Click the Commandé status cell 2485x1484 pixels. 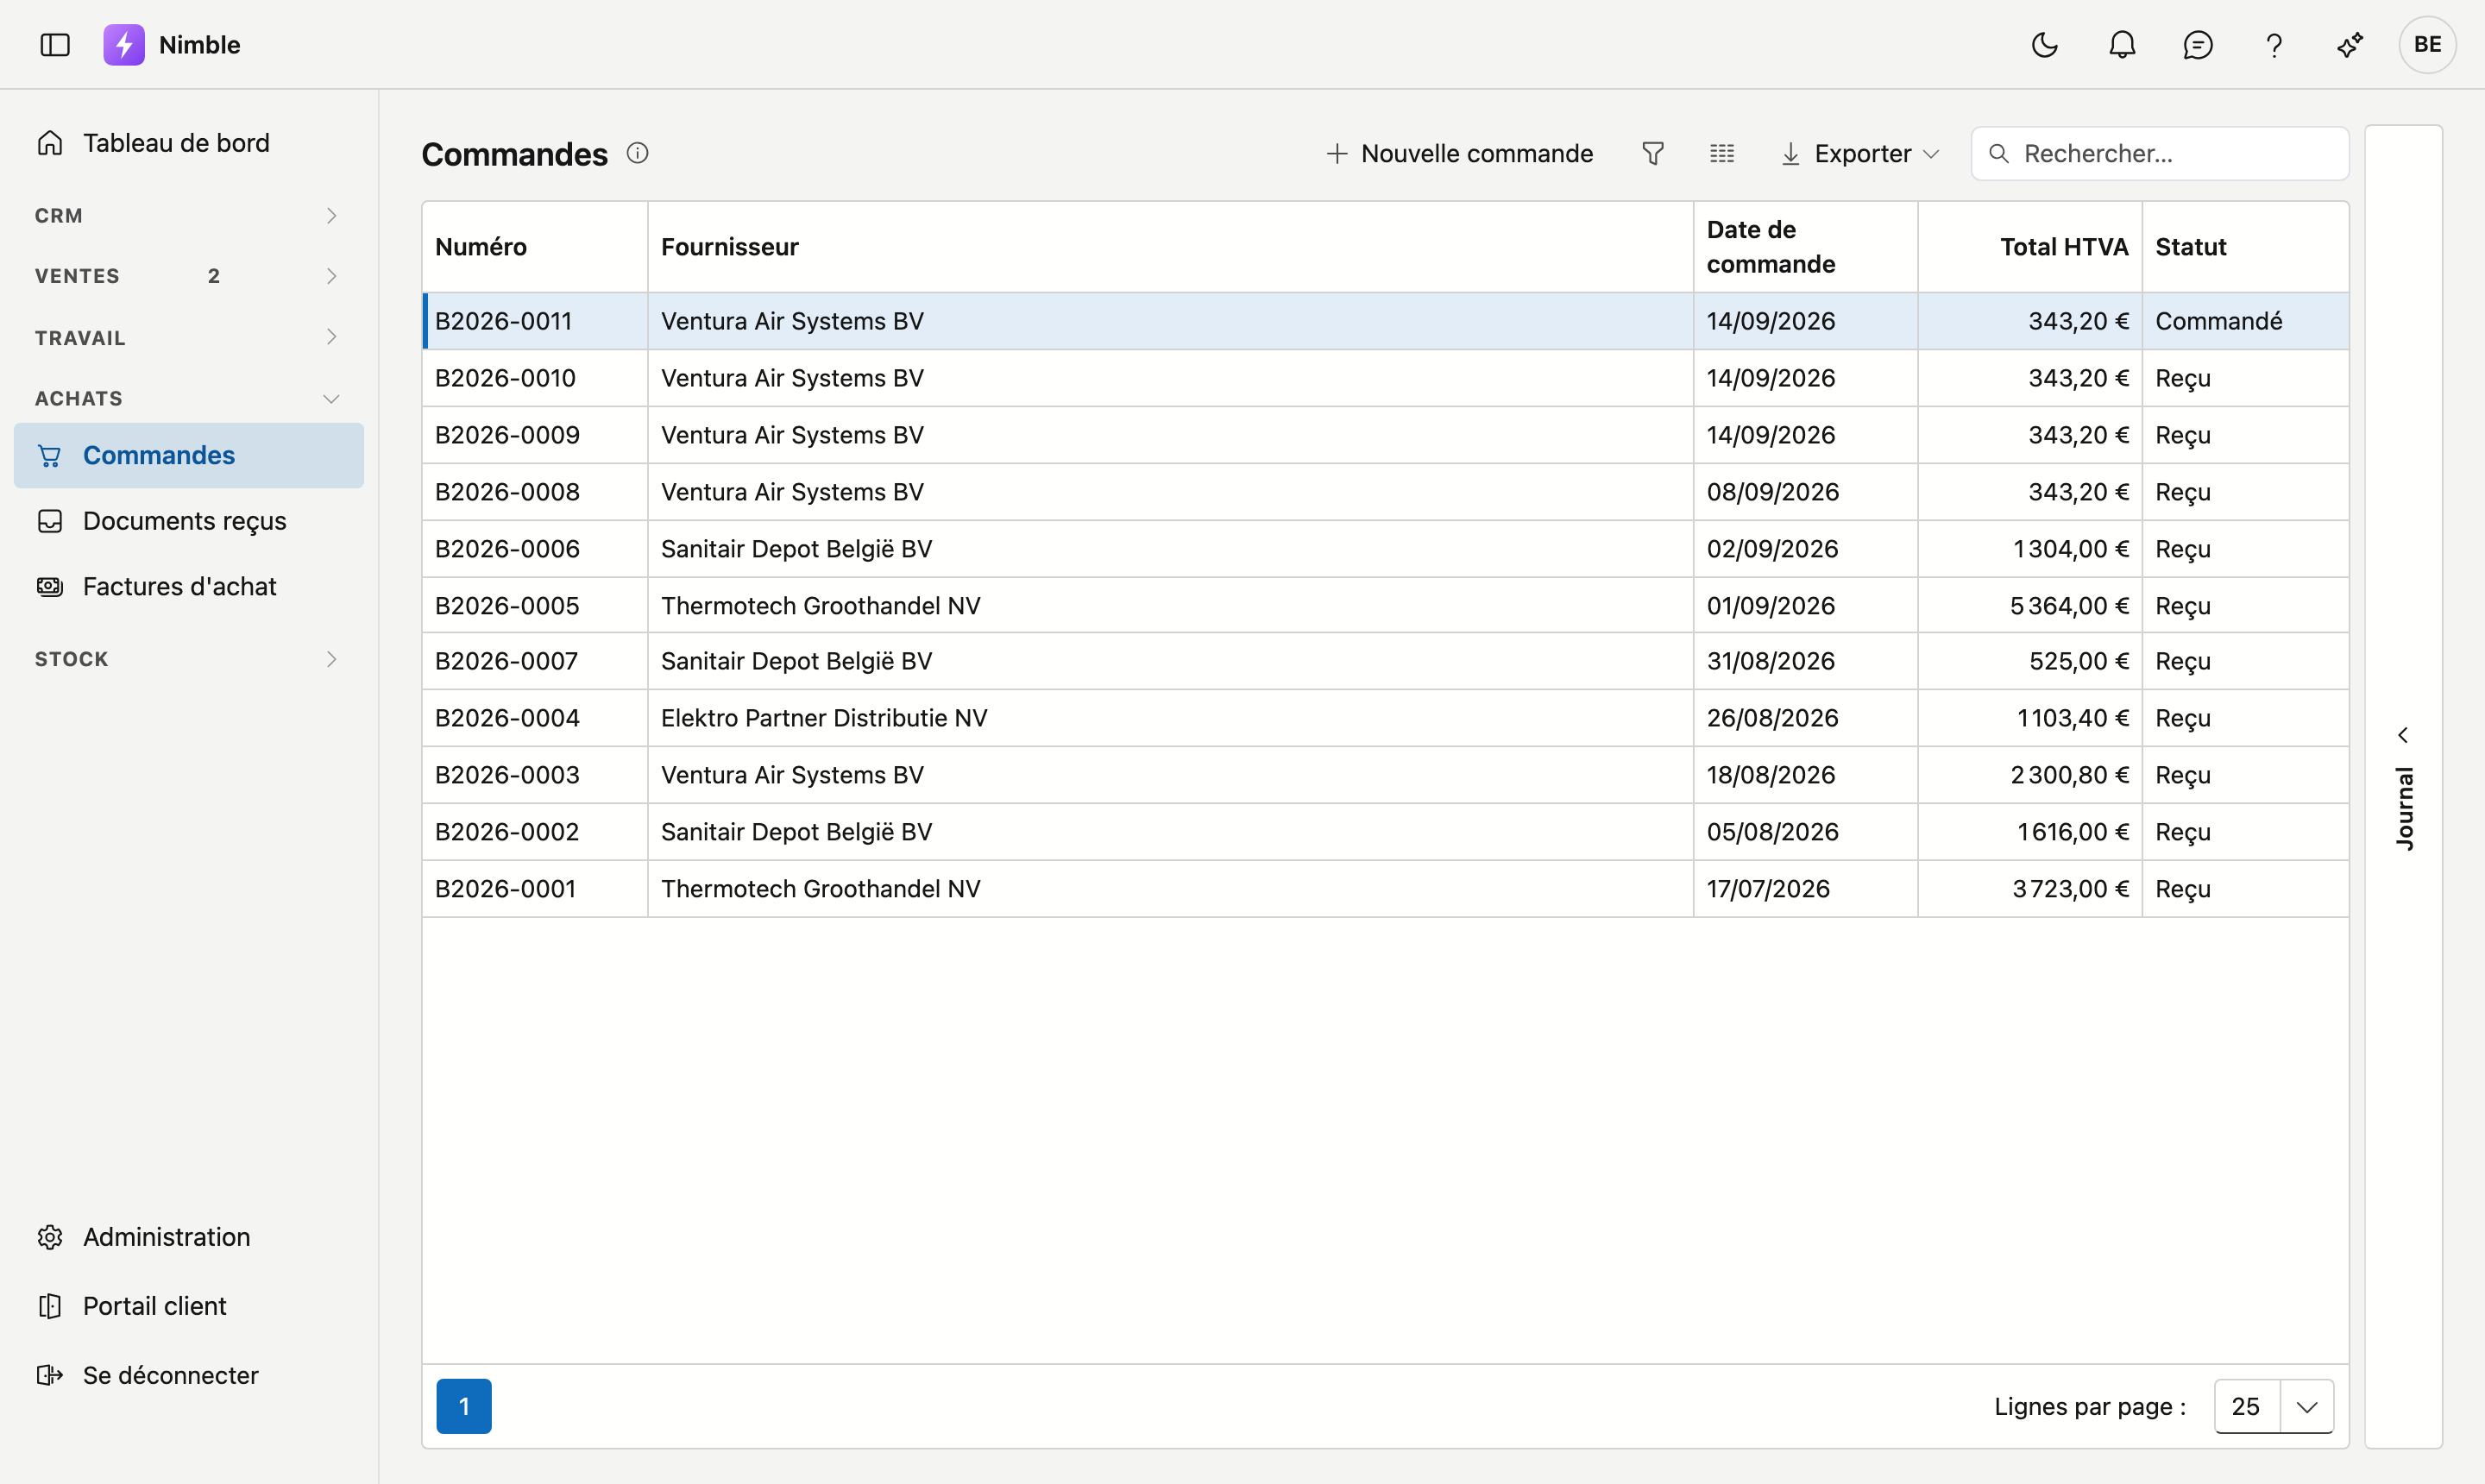pos(2245,321)
